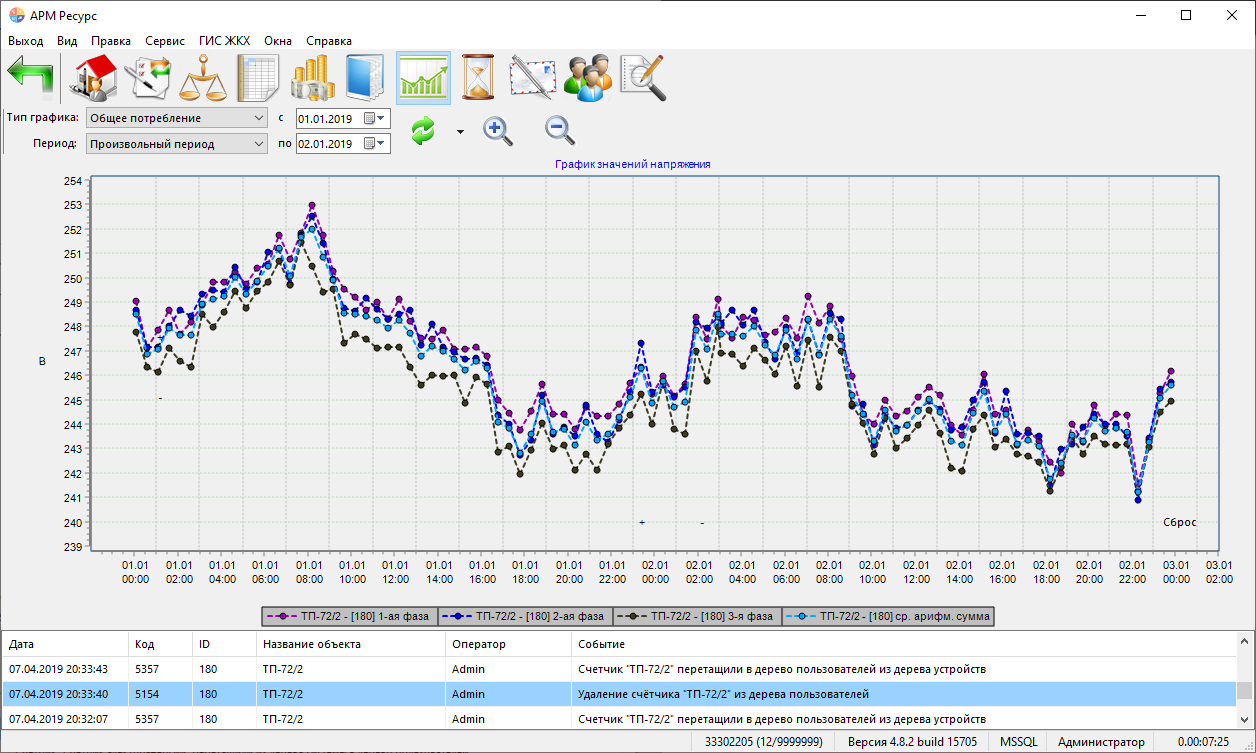Open the users group toolbar icon
Screen dimensions: 1256x753
click(x=588, y=78)
